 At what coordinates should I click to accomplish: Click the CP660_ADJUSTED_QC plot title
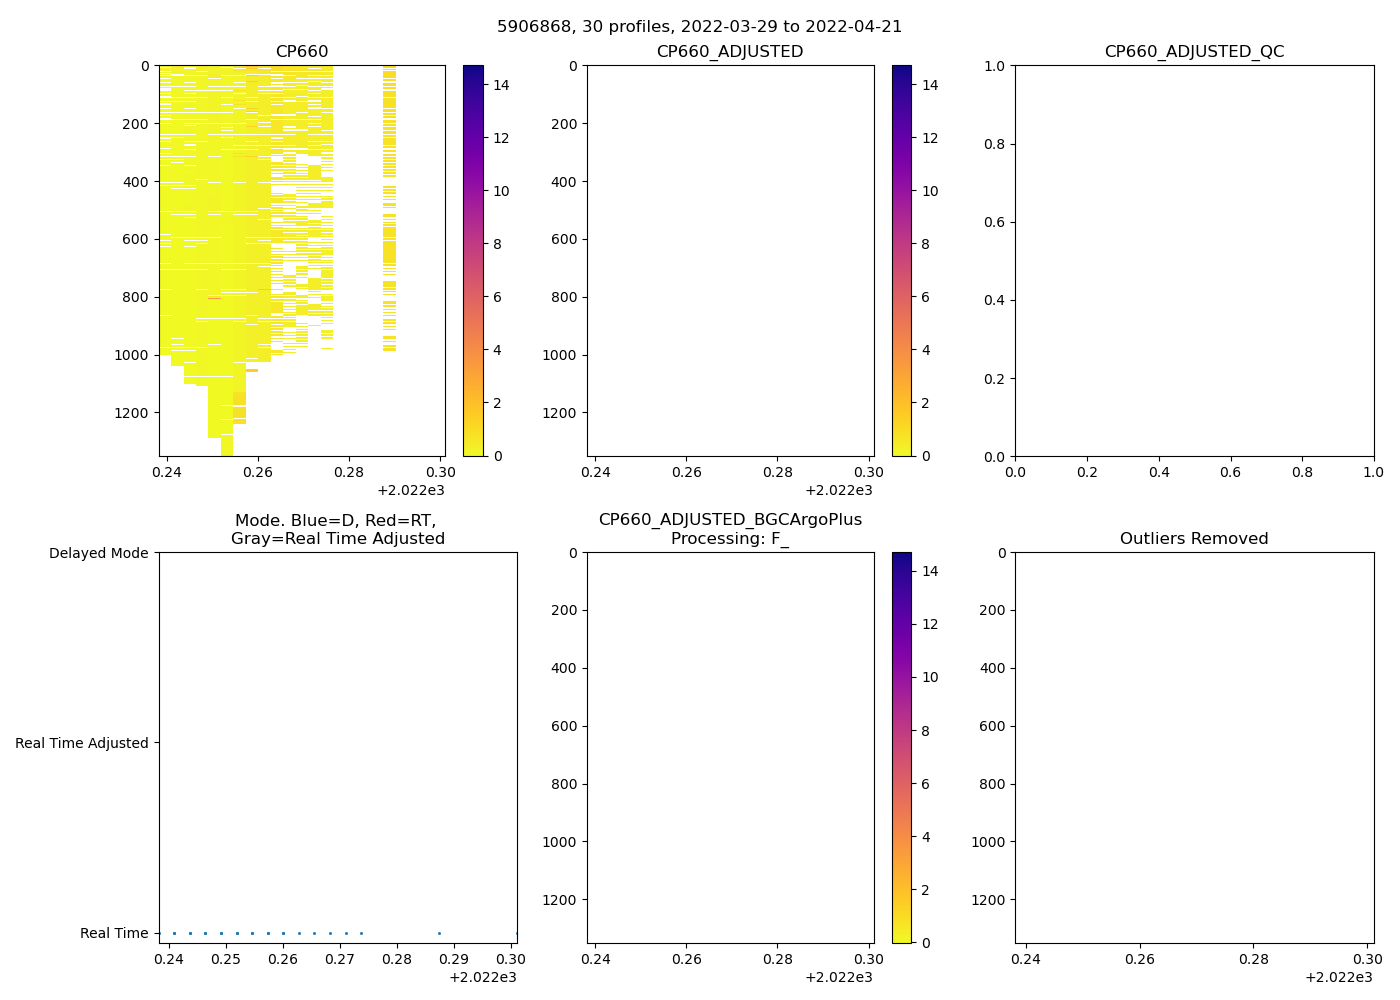(1194, 52)
